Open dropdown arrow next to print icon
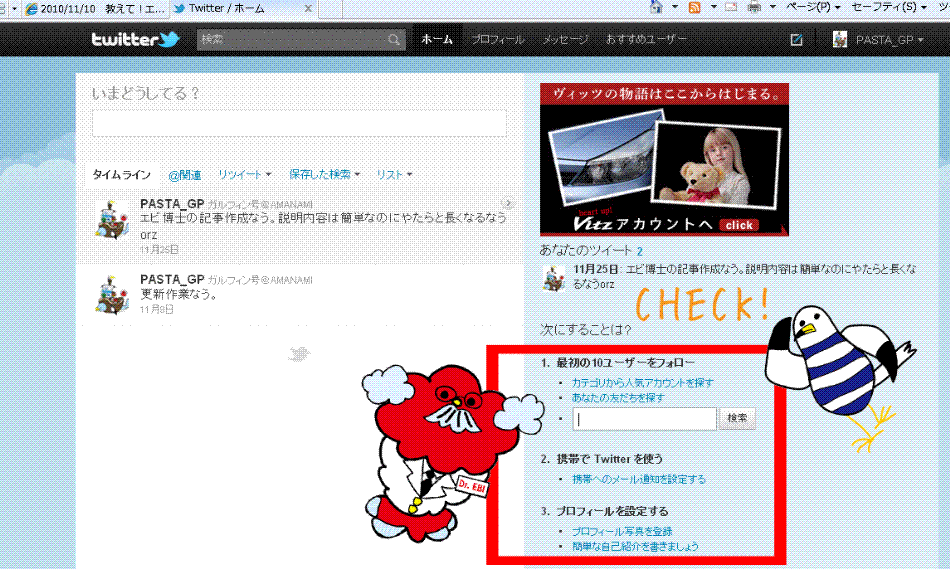Screen dimensions: 950x569 point(772,7)
